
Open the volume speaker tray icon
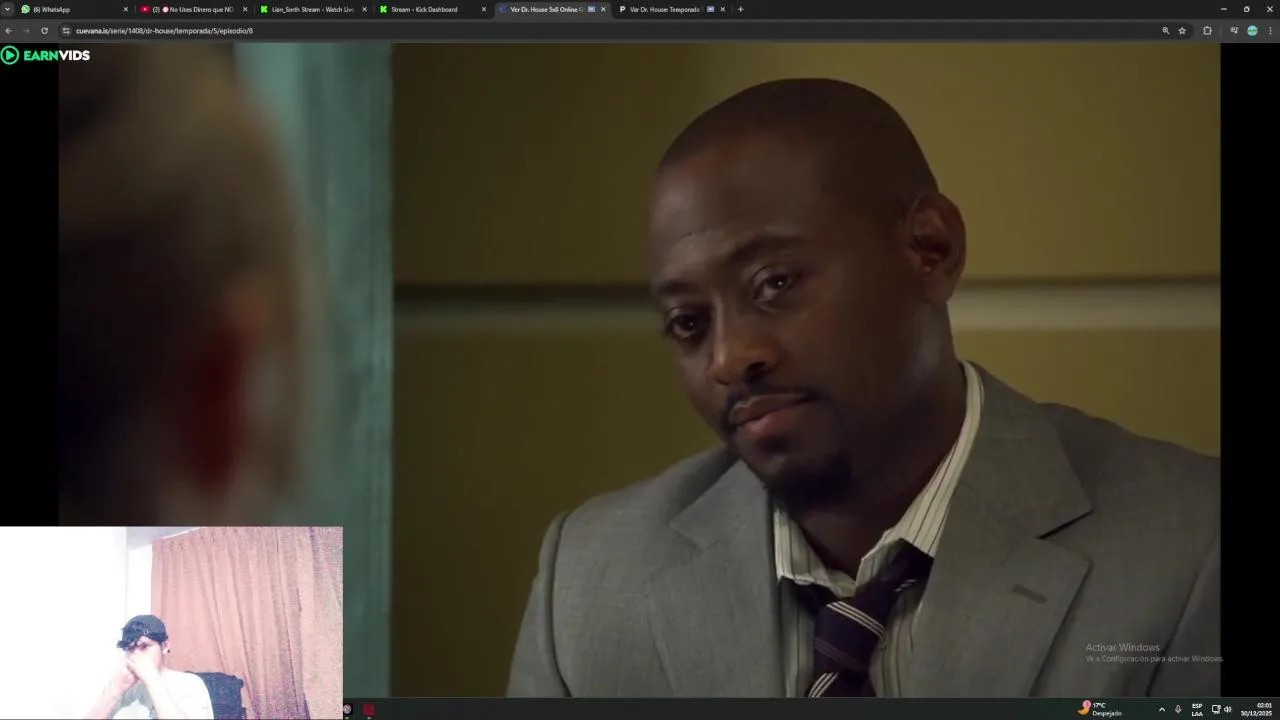[1227, 709]
